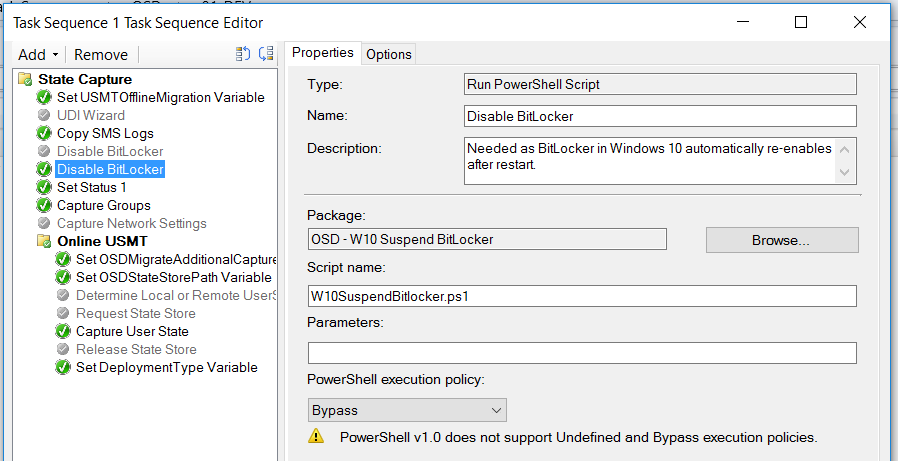Click the move step down toolbar icon
This screenshot has width=898, height=461.
pyautogui.click(x=266, y=54)
